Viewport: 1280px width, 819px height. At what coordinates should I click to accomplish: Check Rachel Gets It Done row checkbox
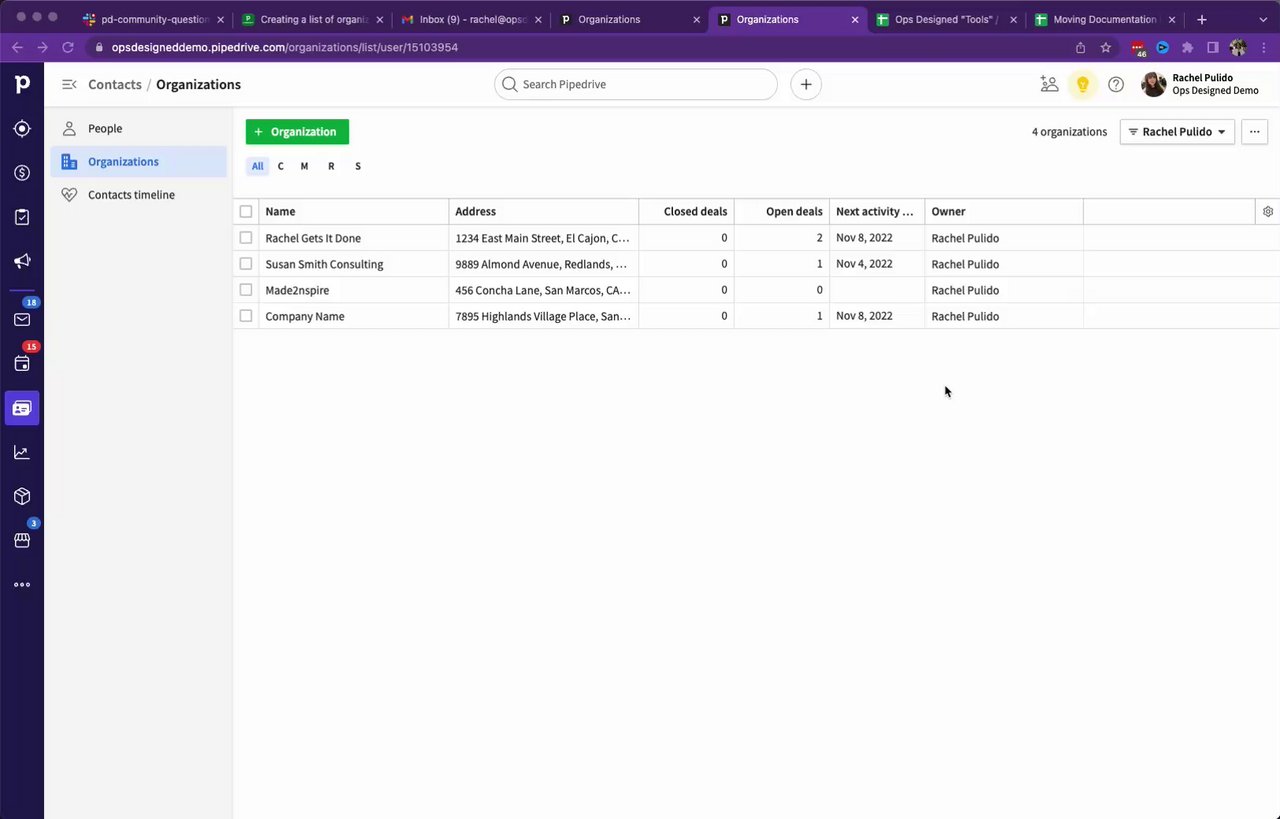[x=246, y=238]
